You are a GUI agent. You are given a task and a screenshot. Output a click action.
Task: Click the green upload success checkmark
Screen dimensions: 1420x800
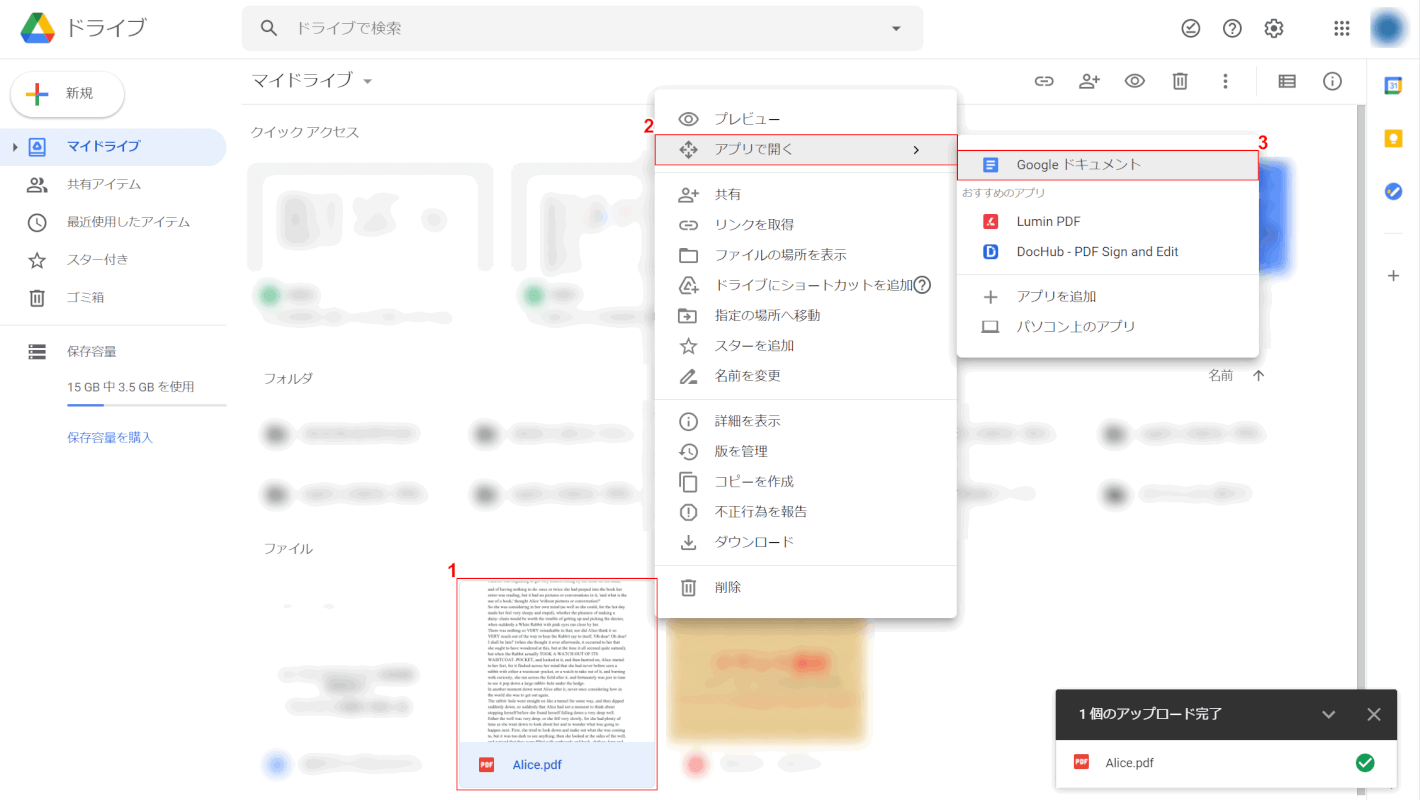1364,763
